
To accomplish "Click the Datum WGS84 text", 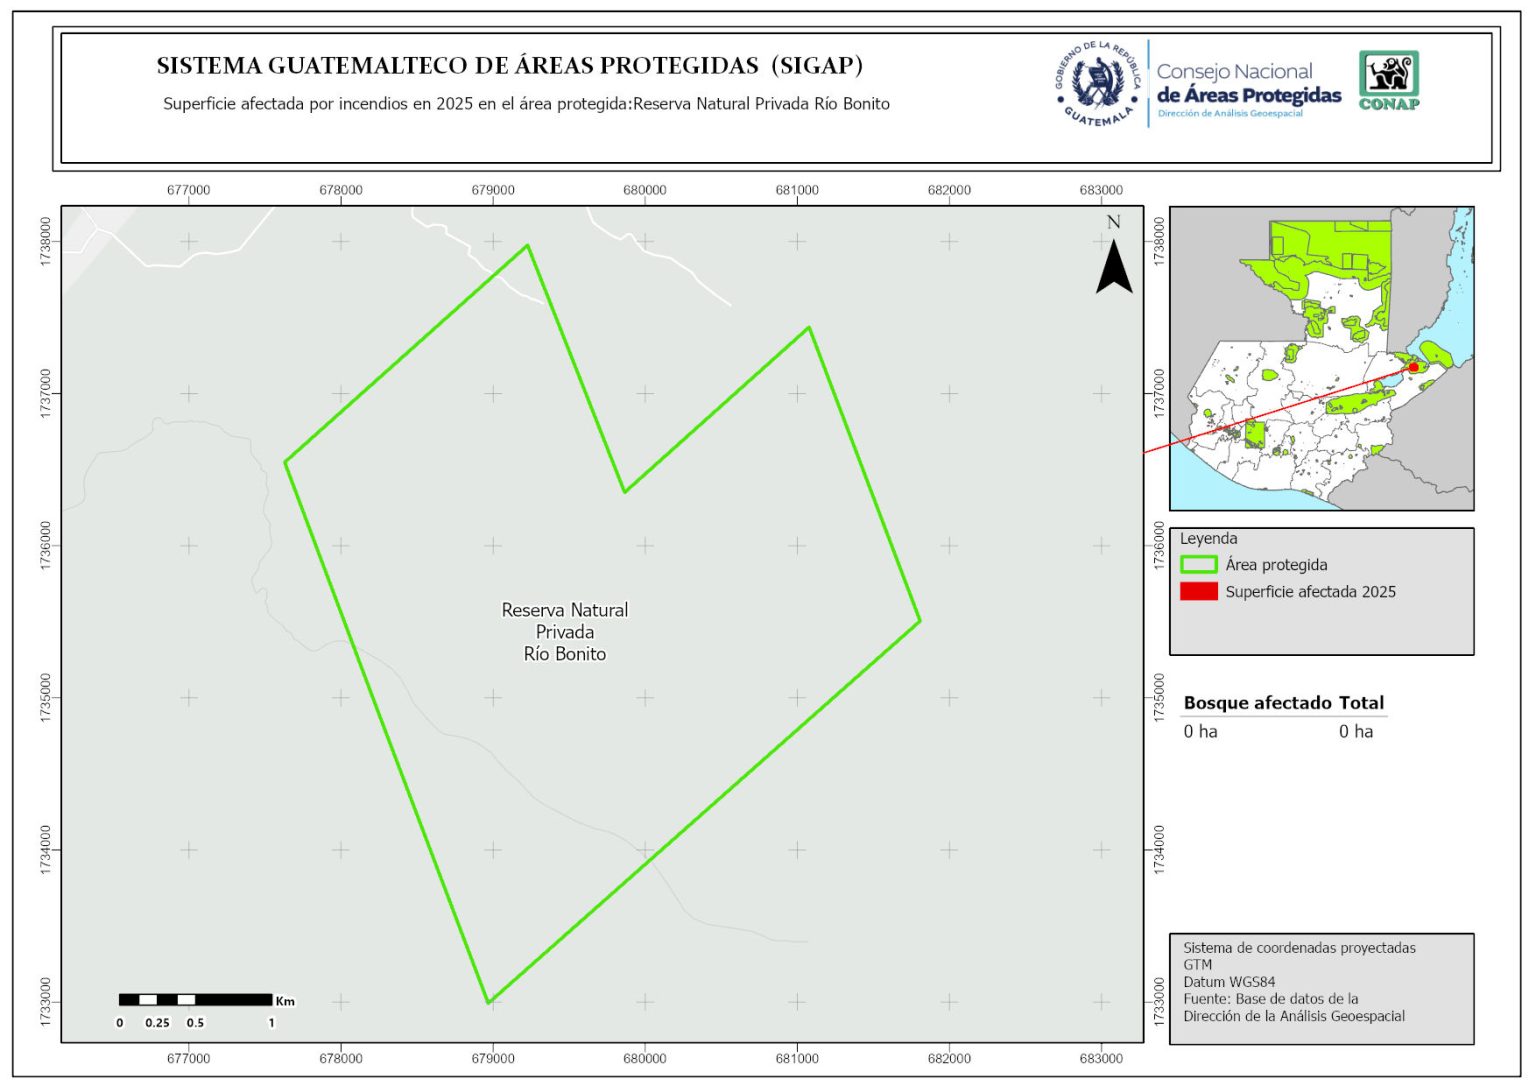I will click(1229, 982).
